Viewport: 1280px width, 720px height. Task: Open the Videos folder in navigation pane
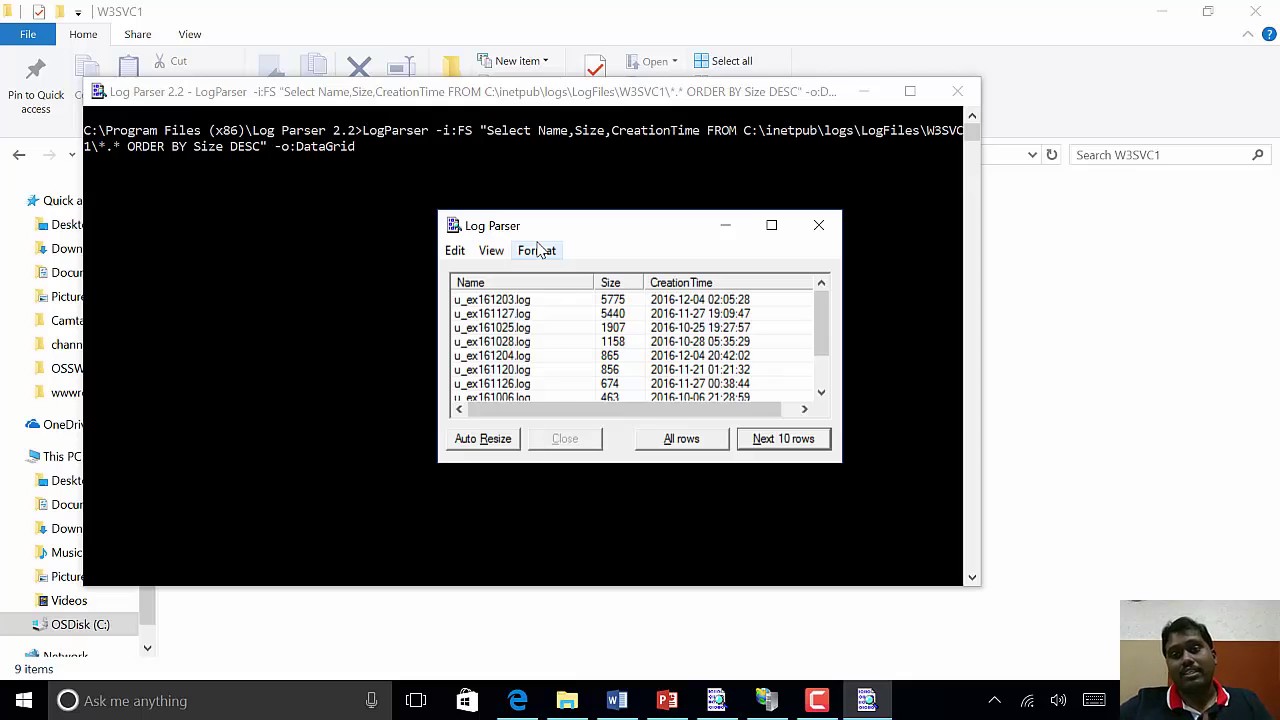click(62, 601)
